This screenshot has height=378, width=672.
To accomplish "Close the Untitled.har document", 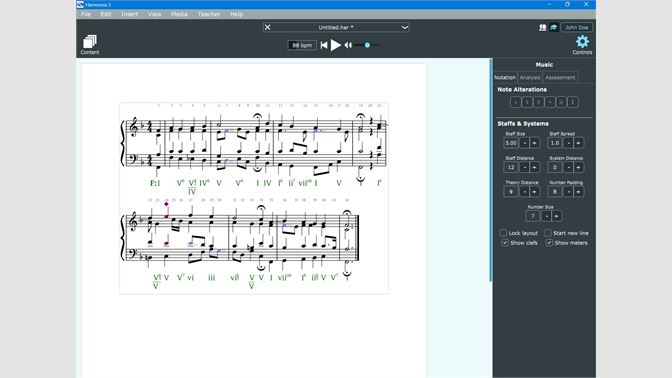I will 267,27.
